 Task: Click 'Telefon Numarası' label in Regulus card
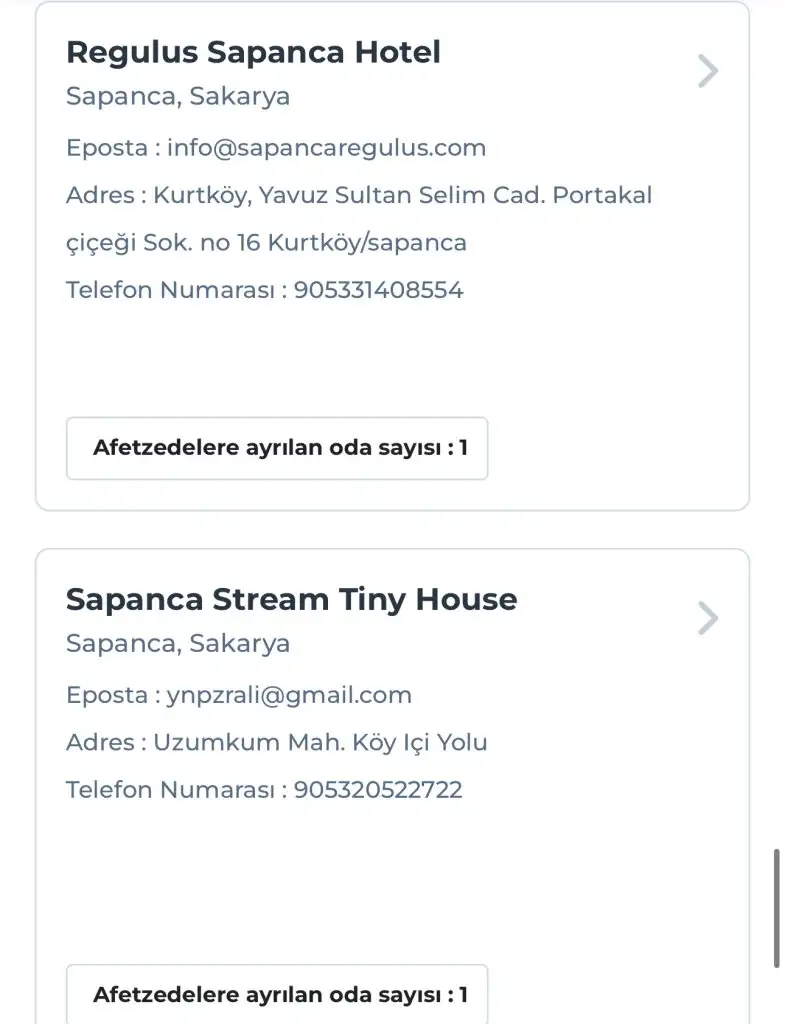click(169, 290)
